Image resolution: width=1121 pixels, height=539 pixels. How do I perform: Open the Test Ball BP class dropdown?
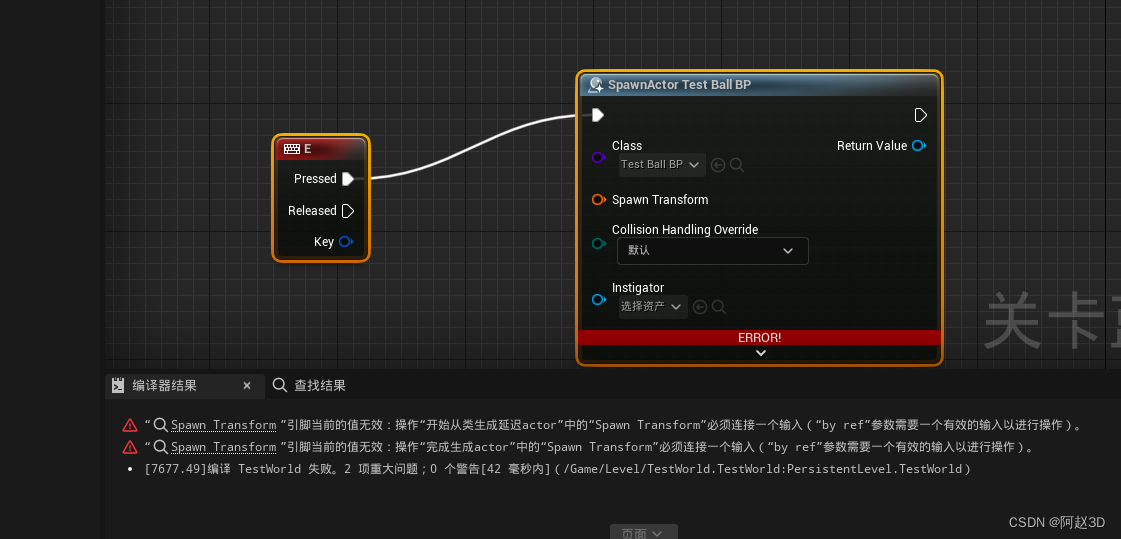pyautogui.click(x=662, y=164)
